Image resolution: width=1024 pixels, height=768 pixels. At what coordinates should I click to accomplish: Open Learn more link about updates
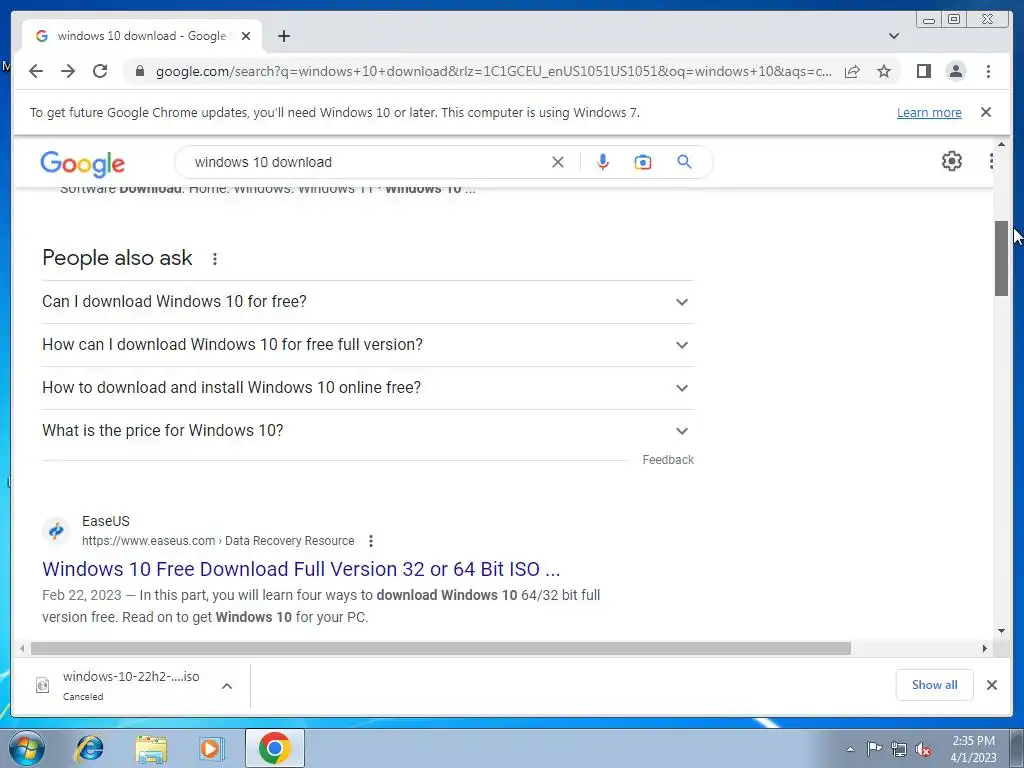(x=929, y=112)
